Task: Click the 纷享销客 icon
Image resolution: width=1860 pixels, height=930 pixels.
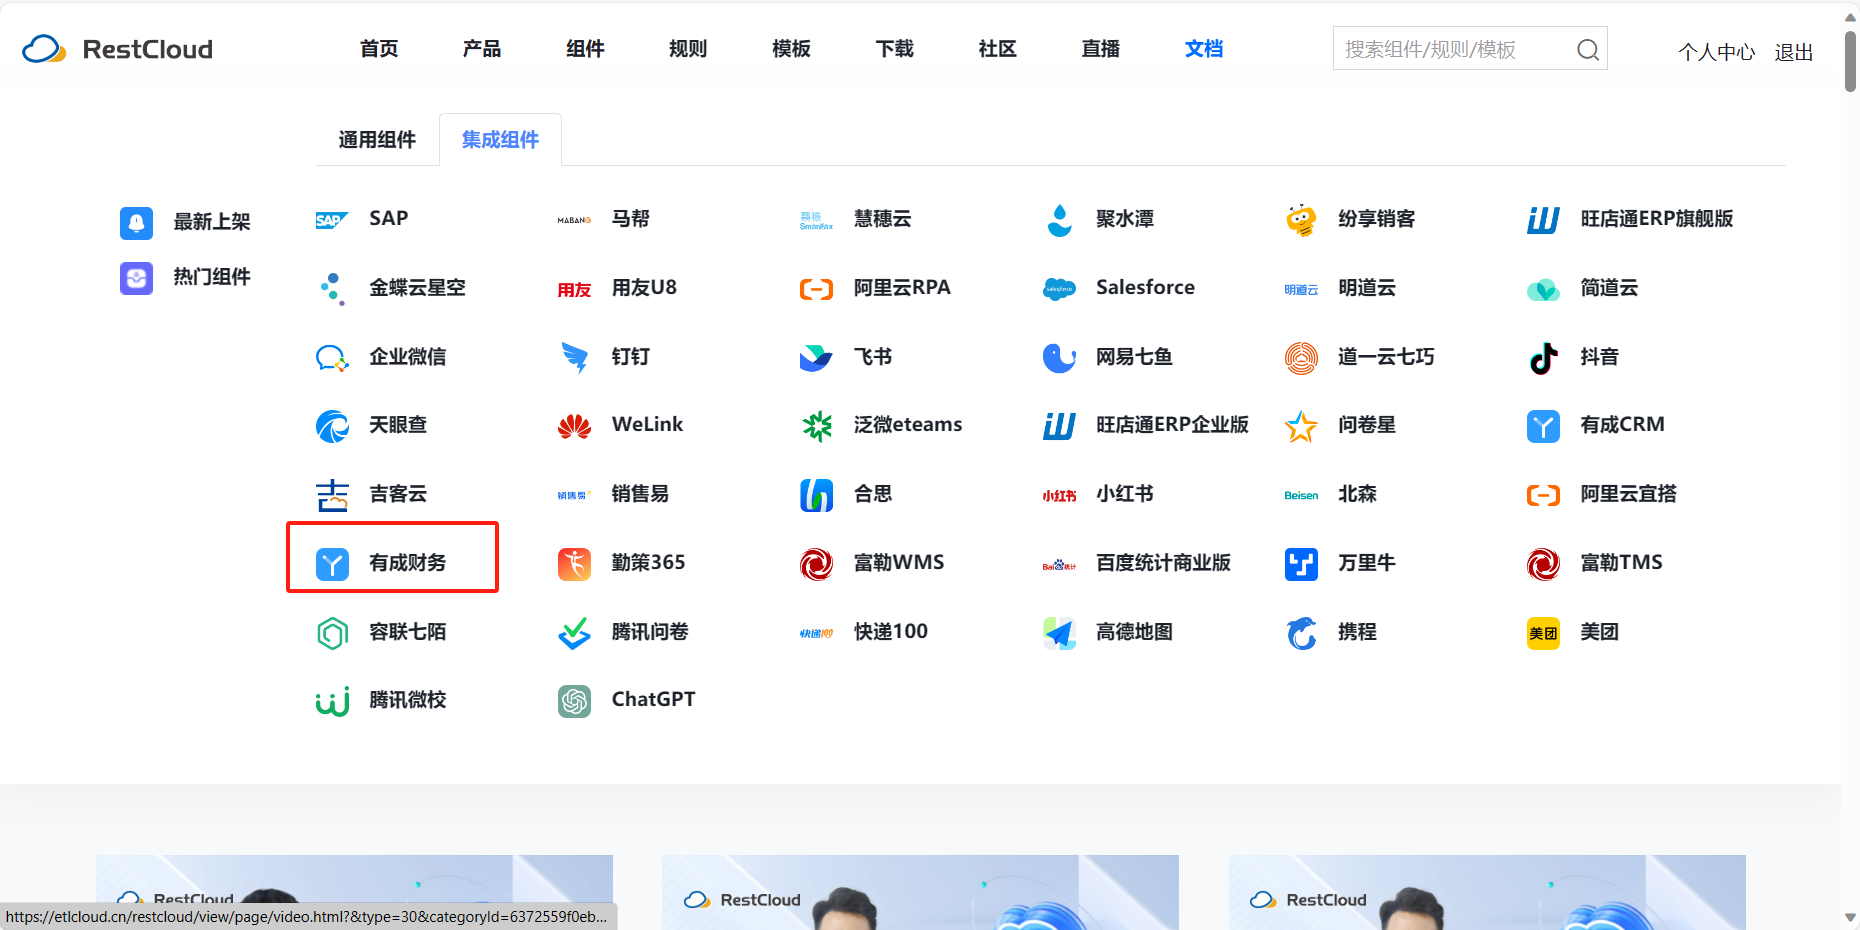Action: click(x=1301, y=220)
